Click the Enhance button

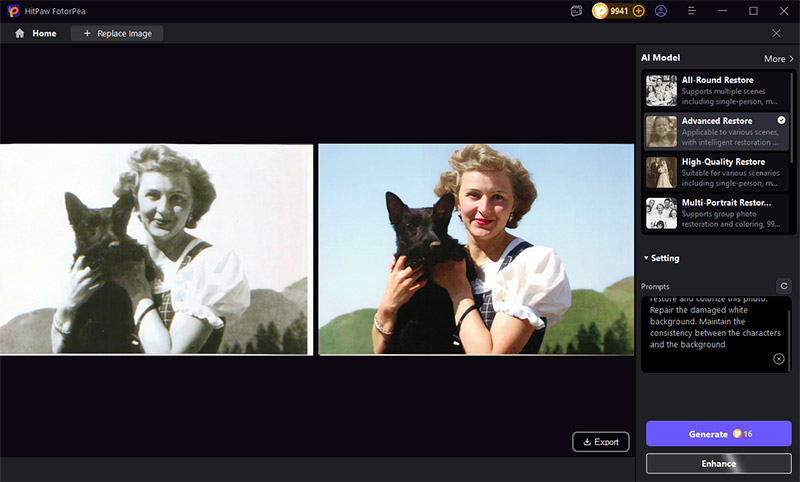718,463
